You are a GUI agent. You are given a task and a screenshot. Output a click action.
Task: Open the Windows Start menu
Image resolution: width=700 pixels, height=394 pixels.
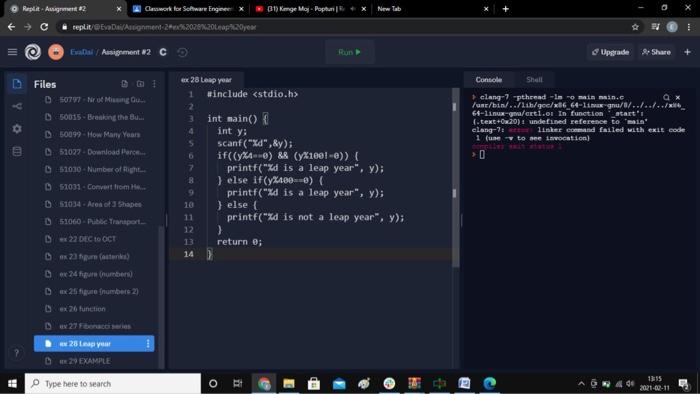(x=12, y=384)
